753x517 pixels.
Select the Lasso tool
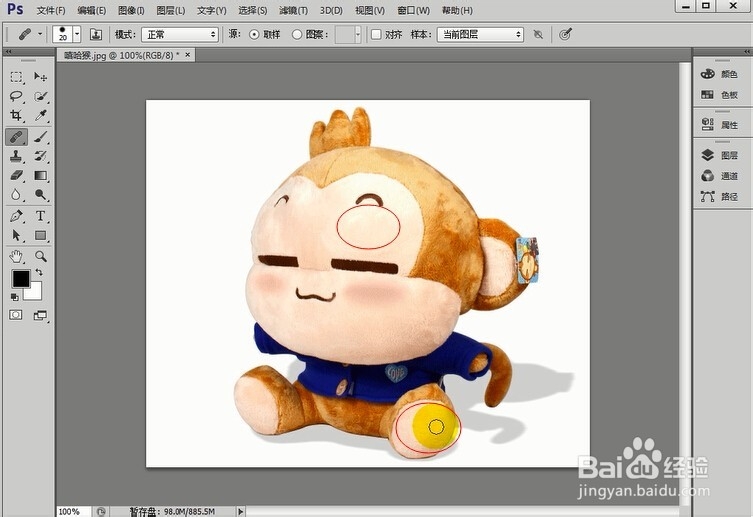point(16,96)
